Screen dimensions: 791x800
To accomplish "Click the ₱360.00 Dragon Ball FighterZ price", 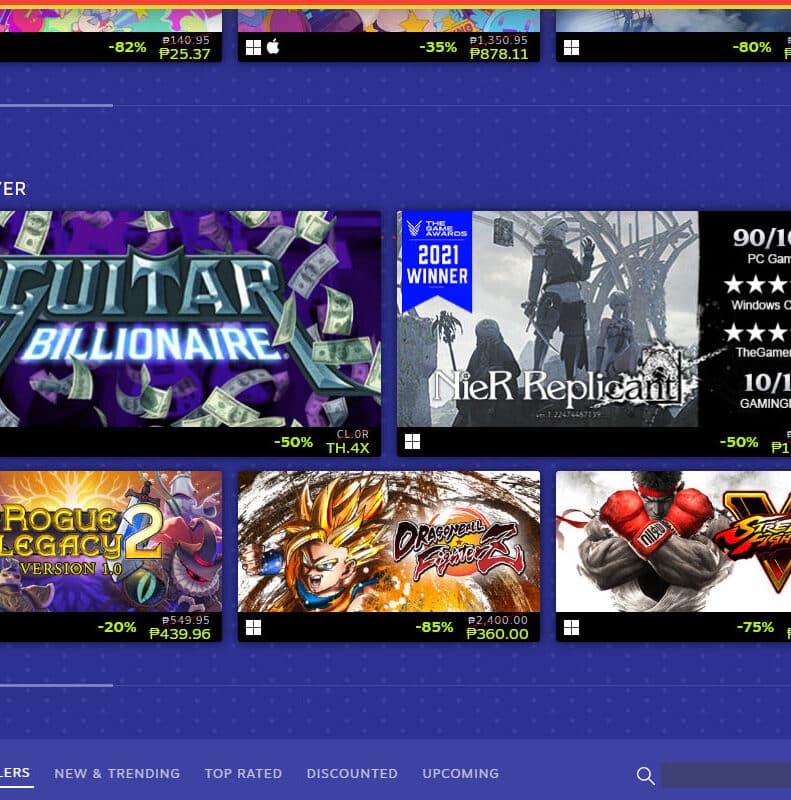I will click(498, 634).
